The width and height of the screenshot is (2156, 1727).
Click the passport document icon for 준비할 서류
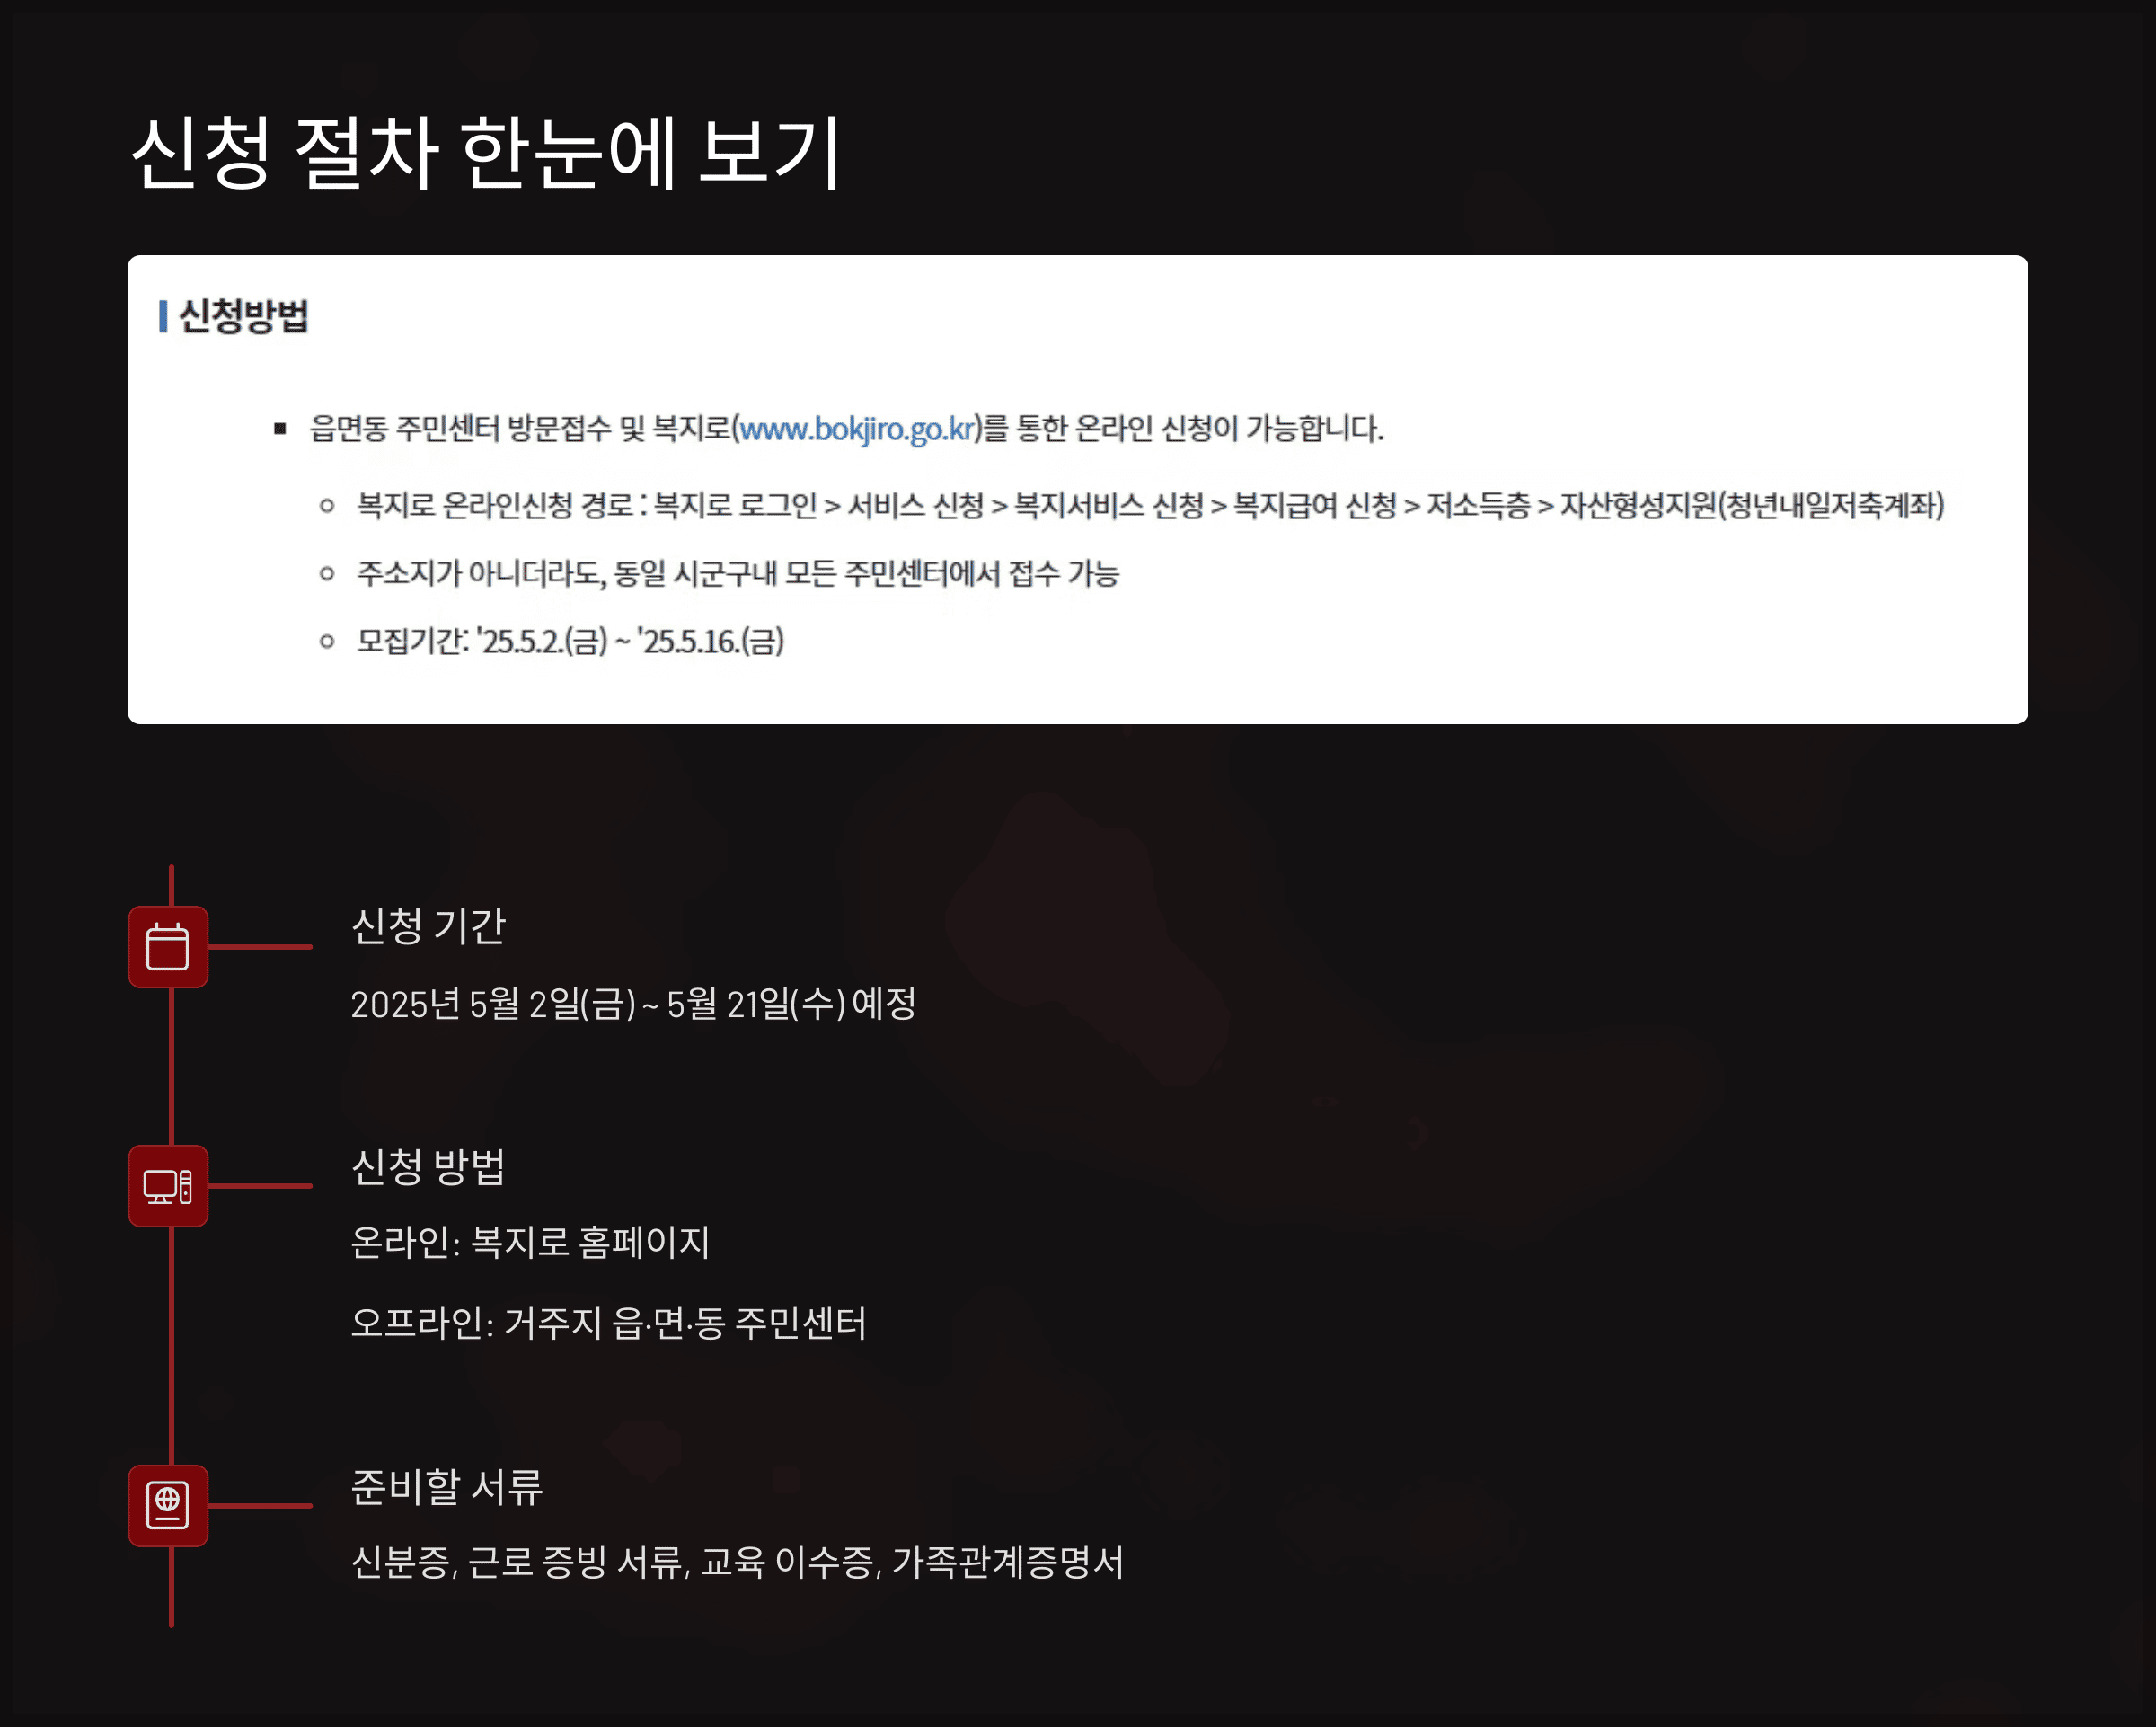[167, 1505]
